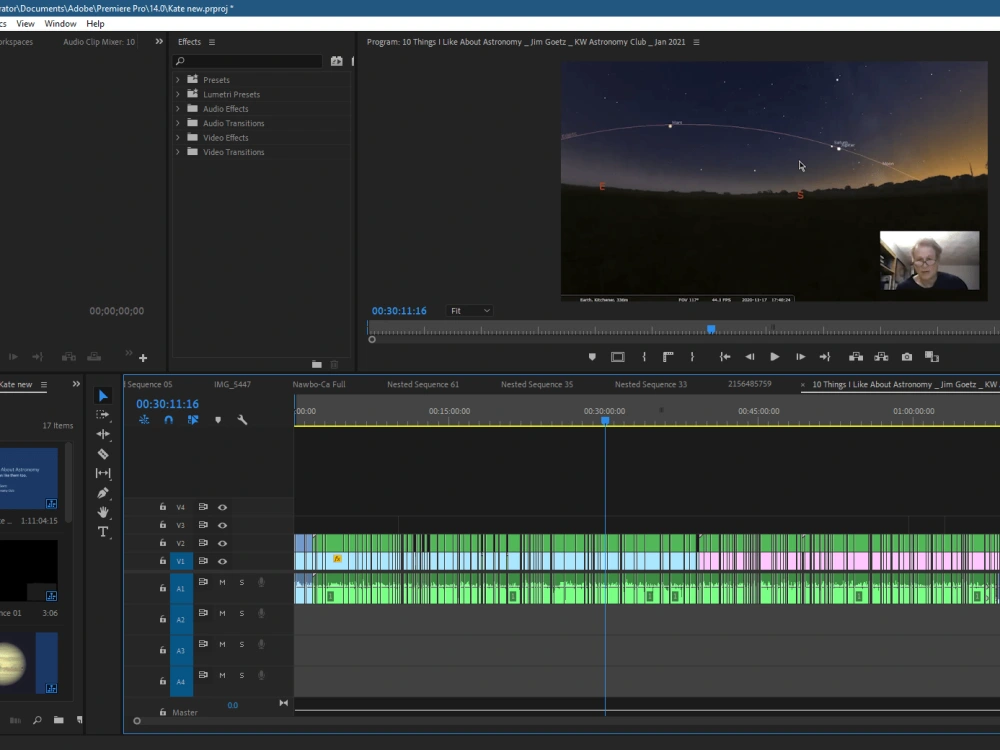Open the Program monitor panel menu
This screenshot has height=750, width=1000.
696,42
